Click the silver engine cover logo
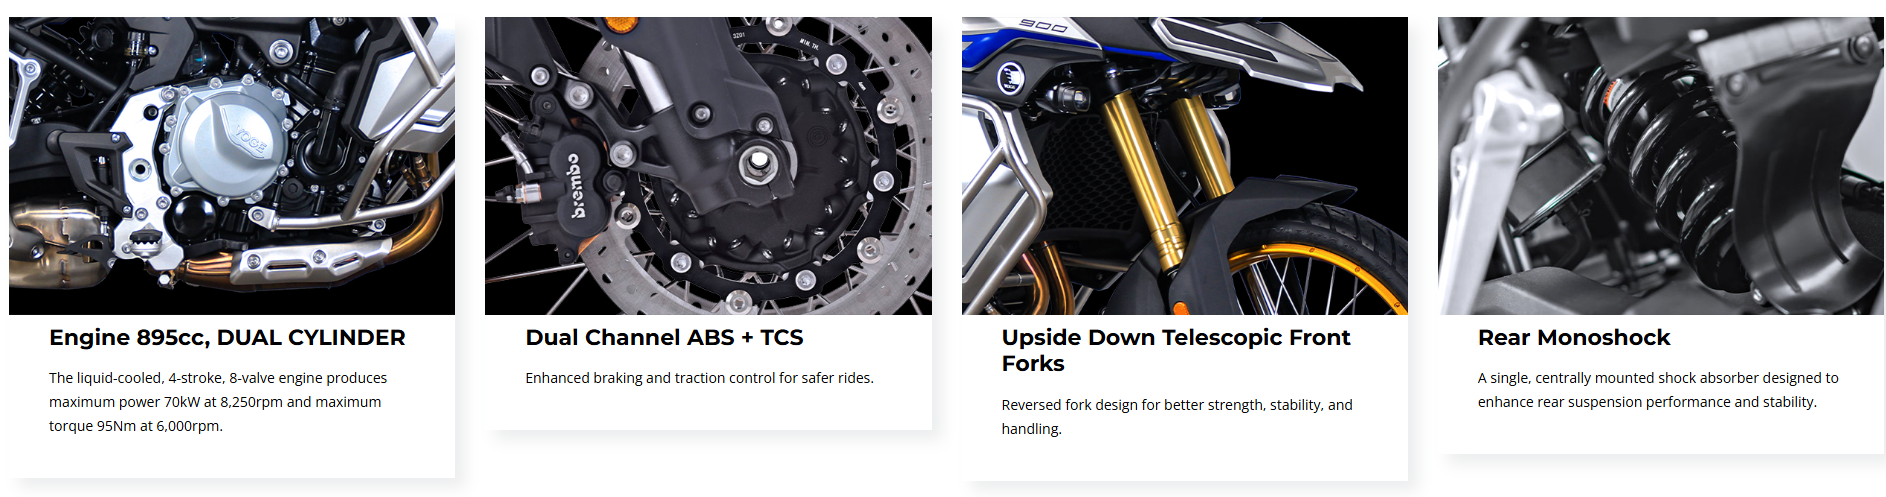 (x=251, y=141)
